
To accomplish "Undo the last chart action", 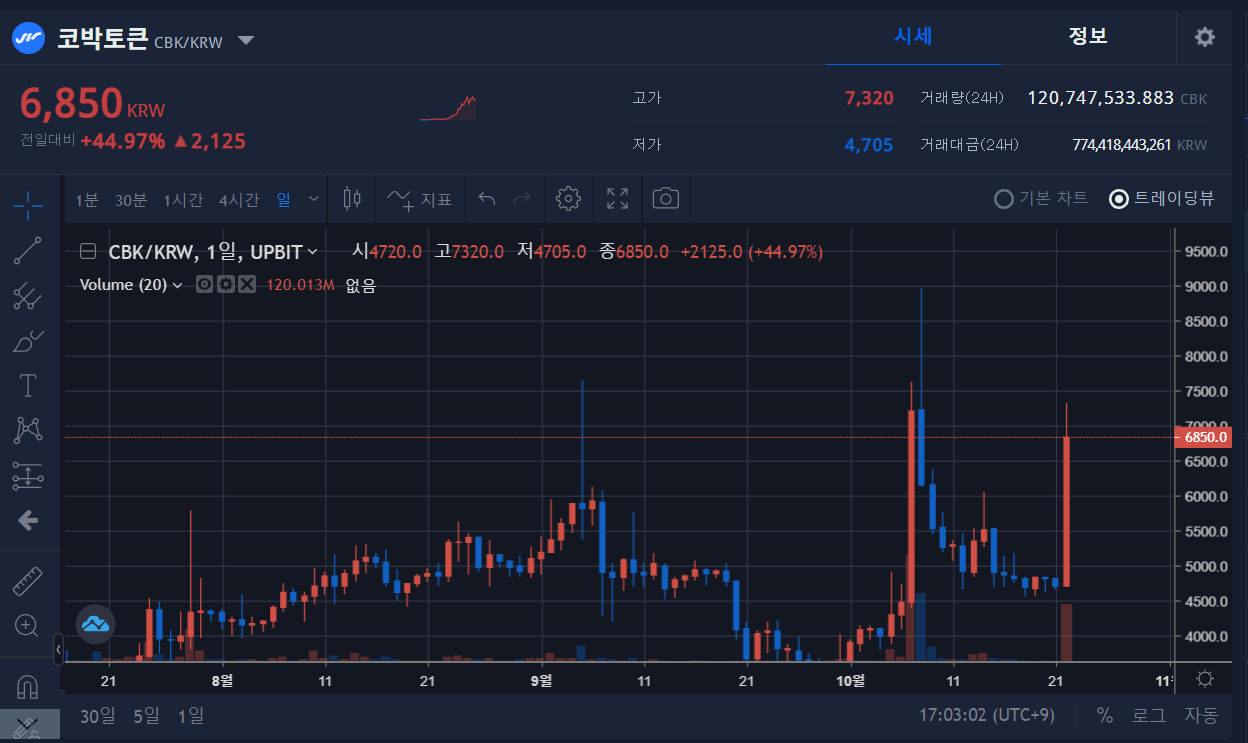I will 487,199.
